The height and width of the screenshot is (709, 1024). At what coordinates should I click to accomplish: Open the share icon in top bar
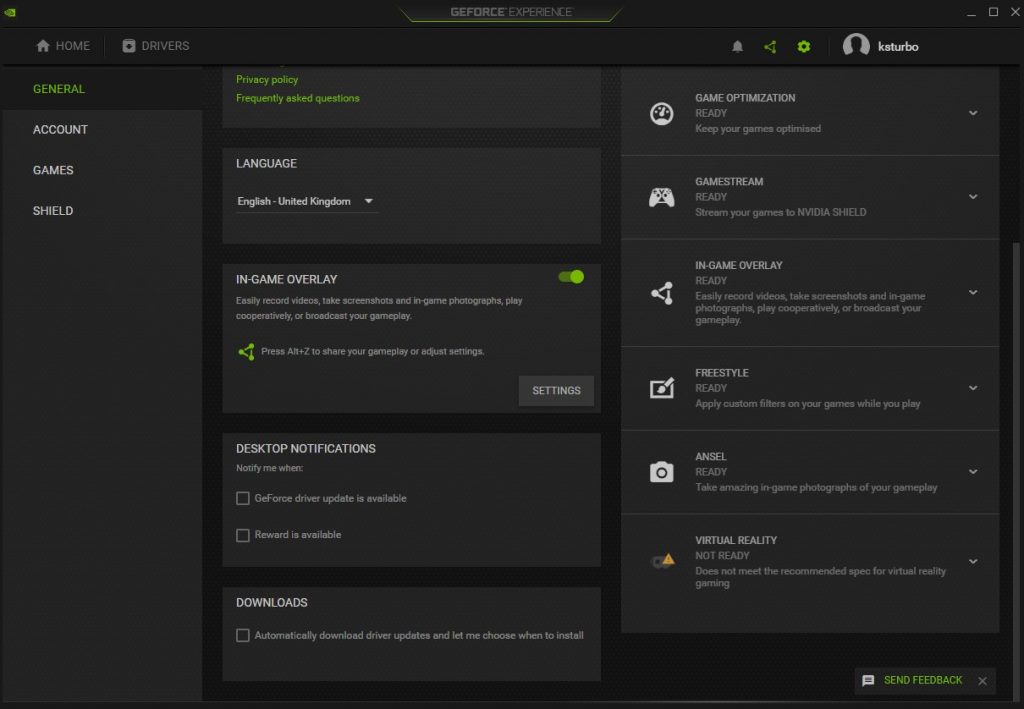770,46
